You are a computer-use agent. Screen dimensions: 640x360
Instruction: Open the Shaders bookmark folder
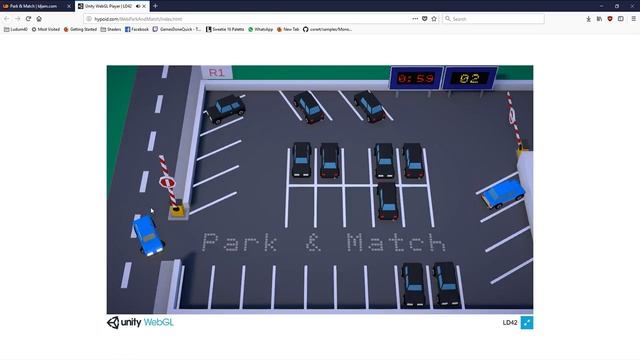pos(111,29)
